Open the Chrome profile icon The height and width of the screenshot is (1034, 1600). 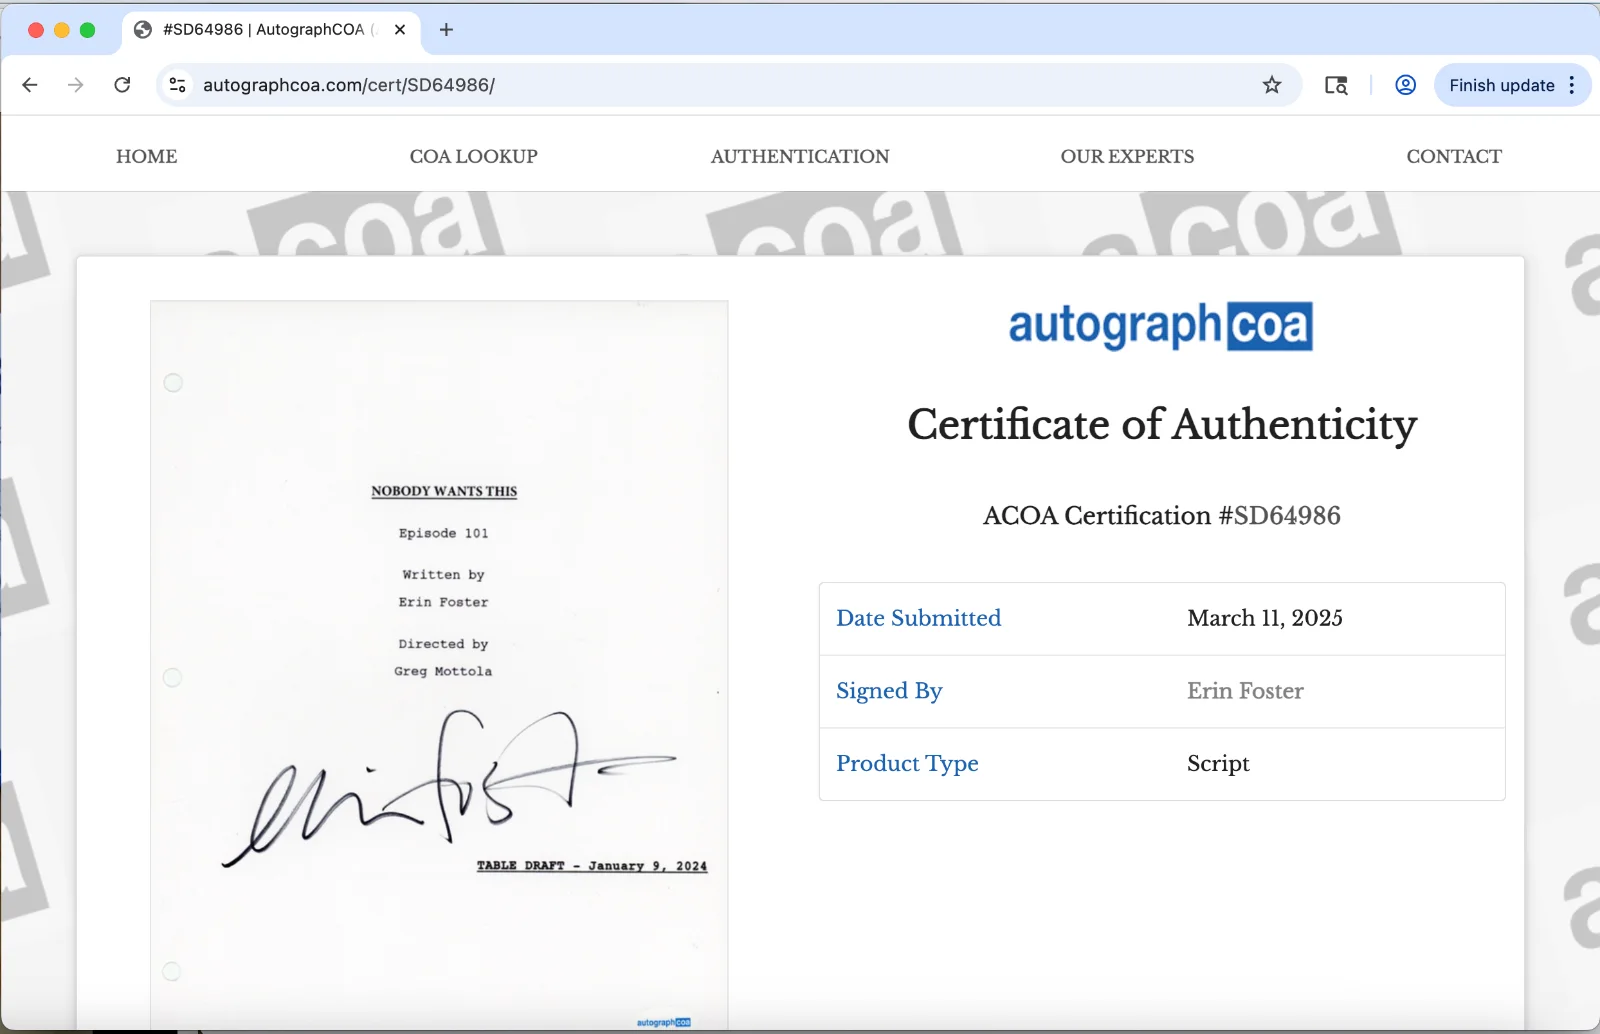click(x=1405, y=85)
